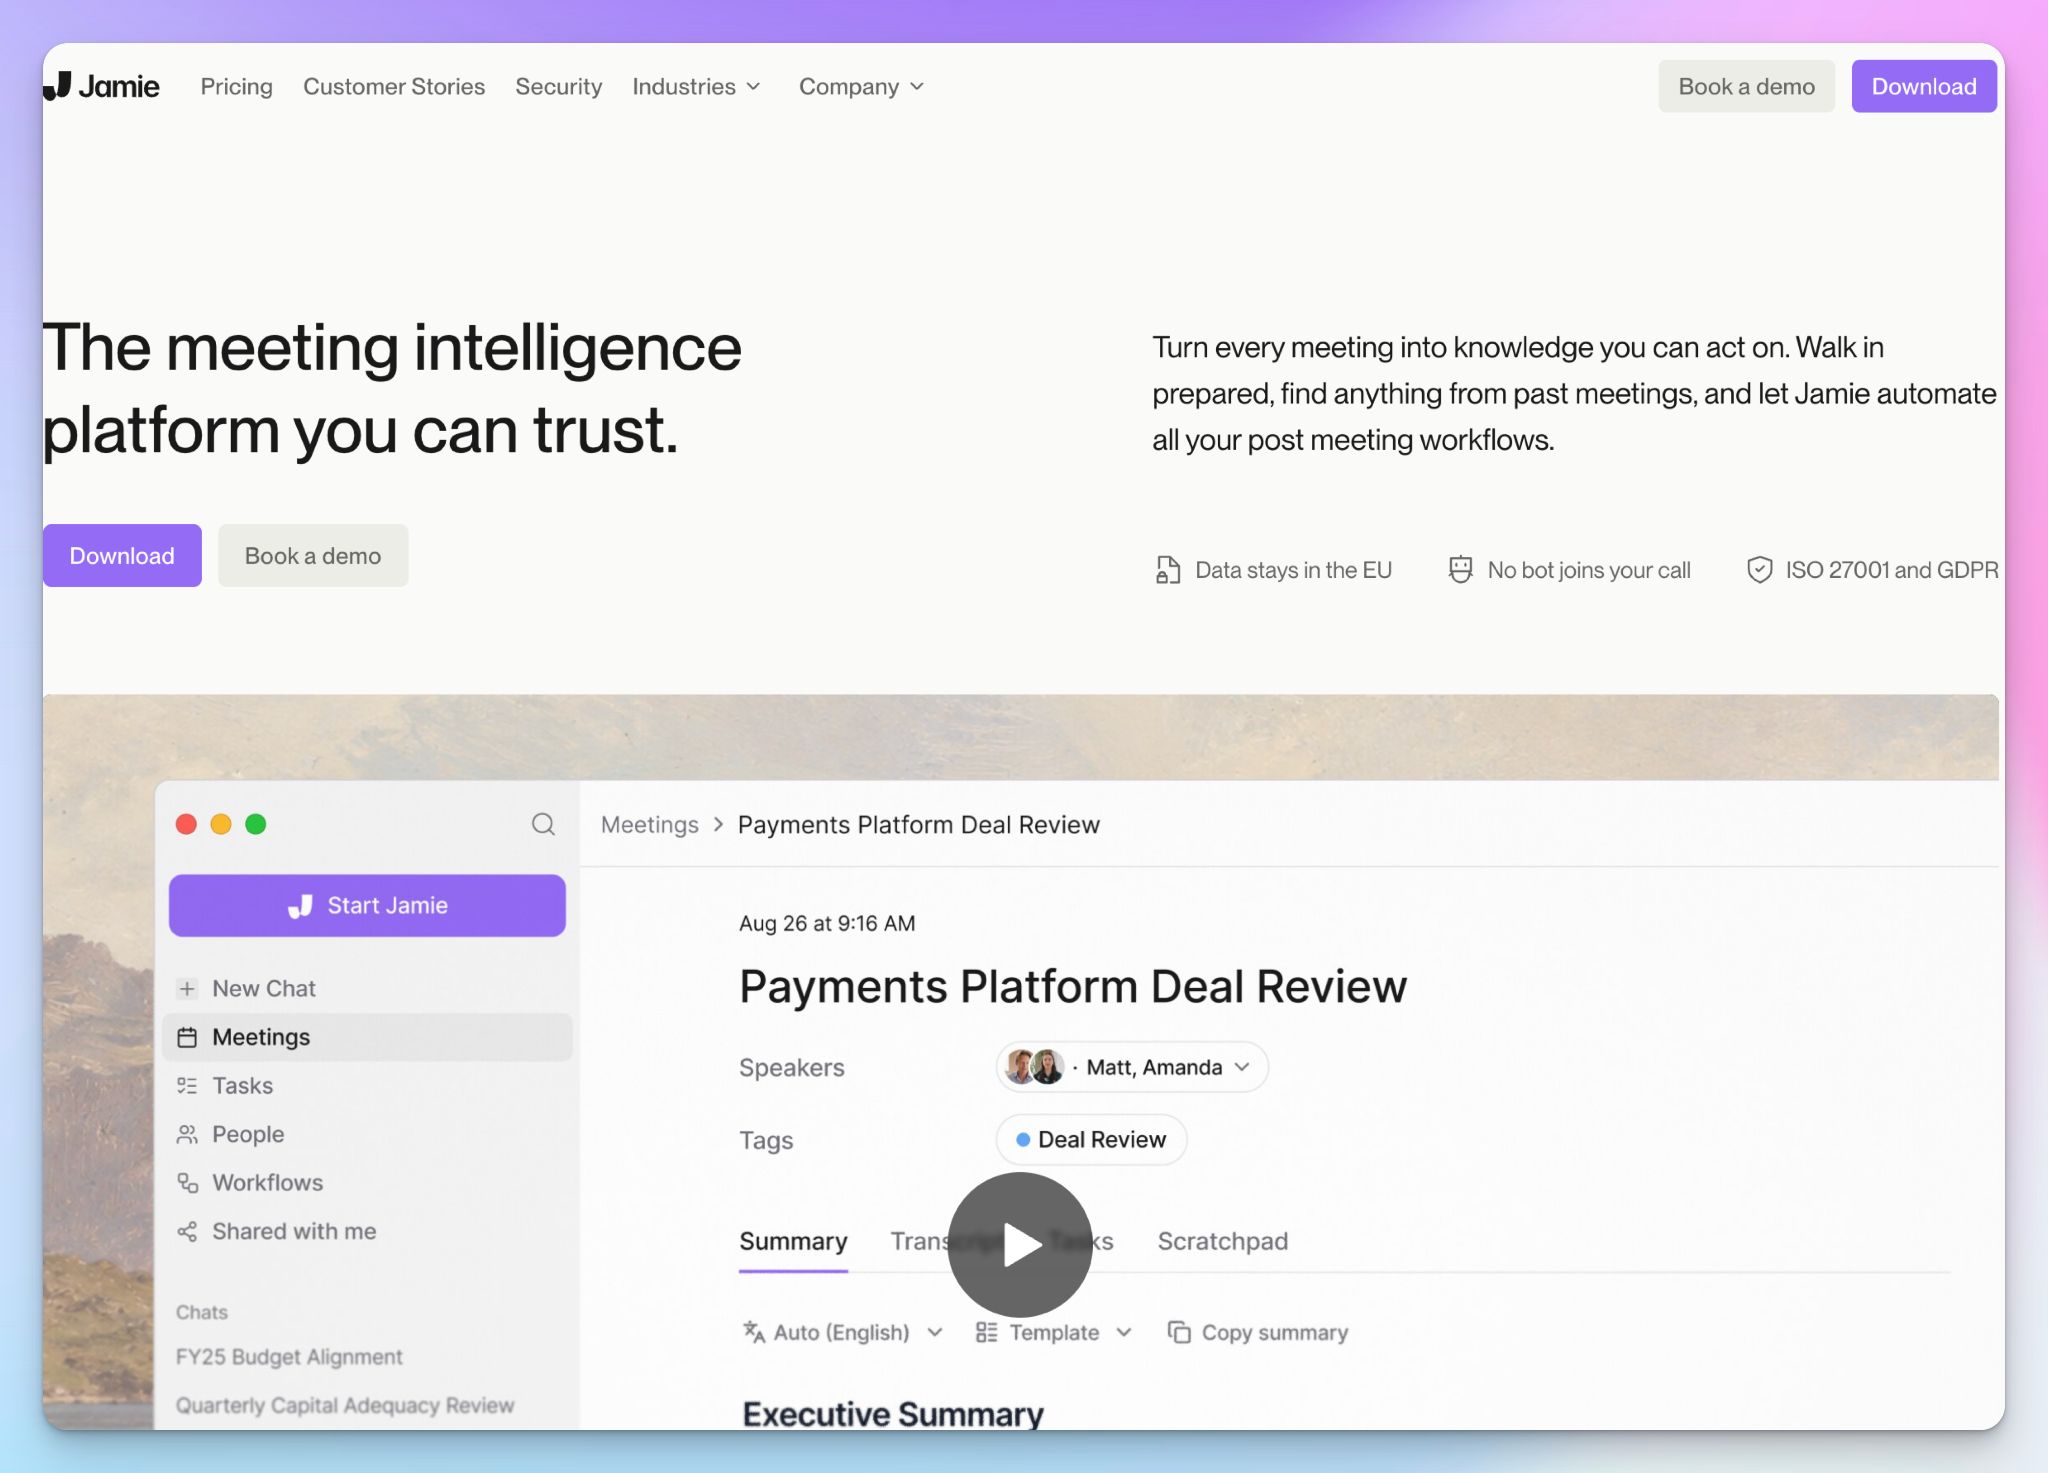Switch to the Summary tab

793,1241
